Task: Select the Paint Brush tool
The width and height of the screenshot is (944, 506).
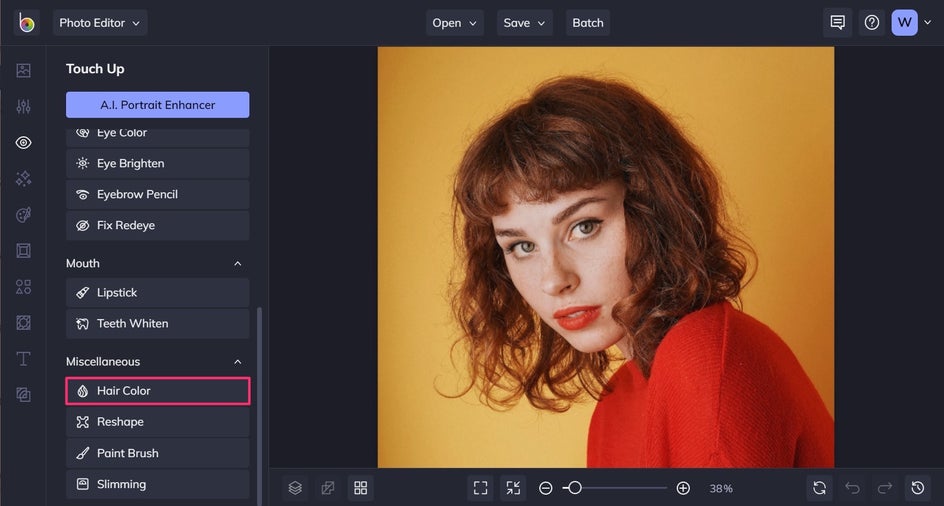Action: 158,453
